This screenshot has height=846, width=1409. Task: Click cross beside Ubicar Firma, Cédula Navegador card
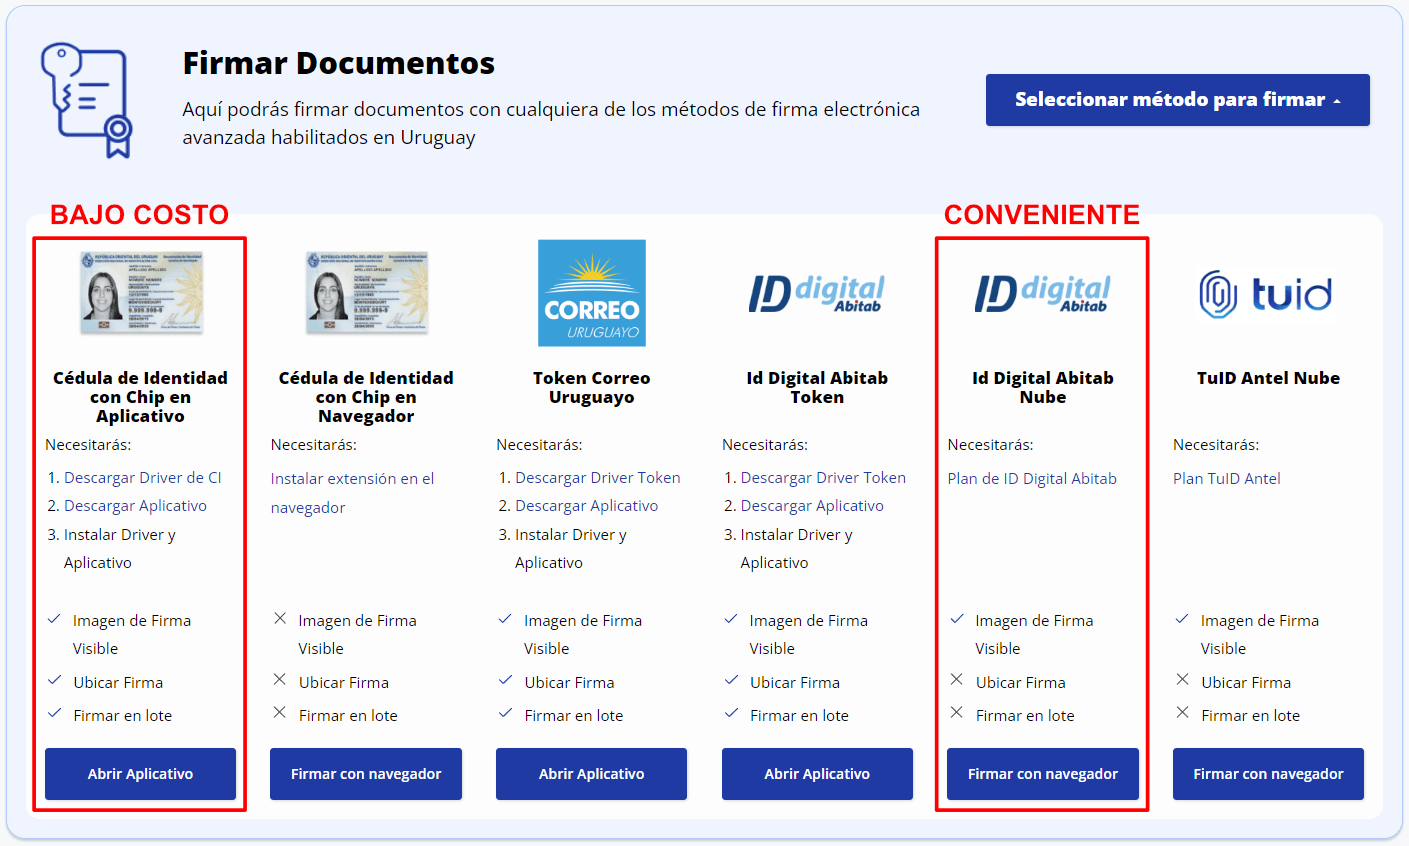tap(281, 681)
